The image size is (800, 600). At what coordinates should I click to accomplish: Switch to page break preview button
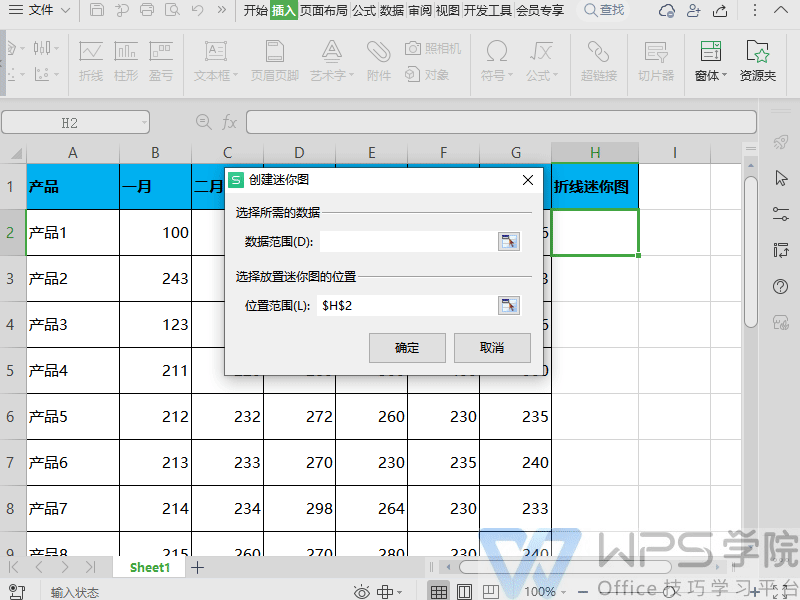490,592
